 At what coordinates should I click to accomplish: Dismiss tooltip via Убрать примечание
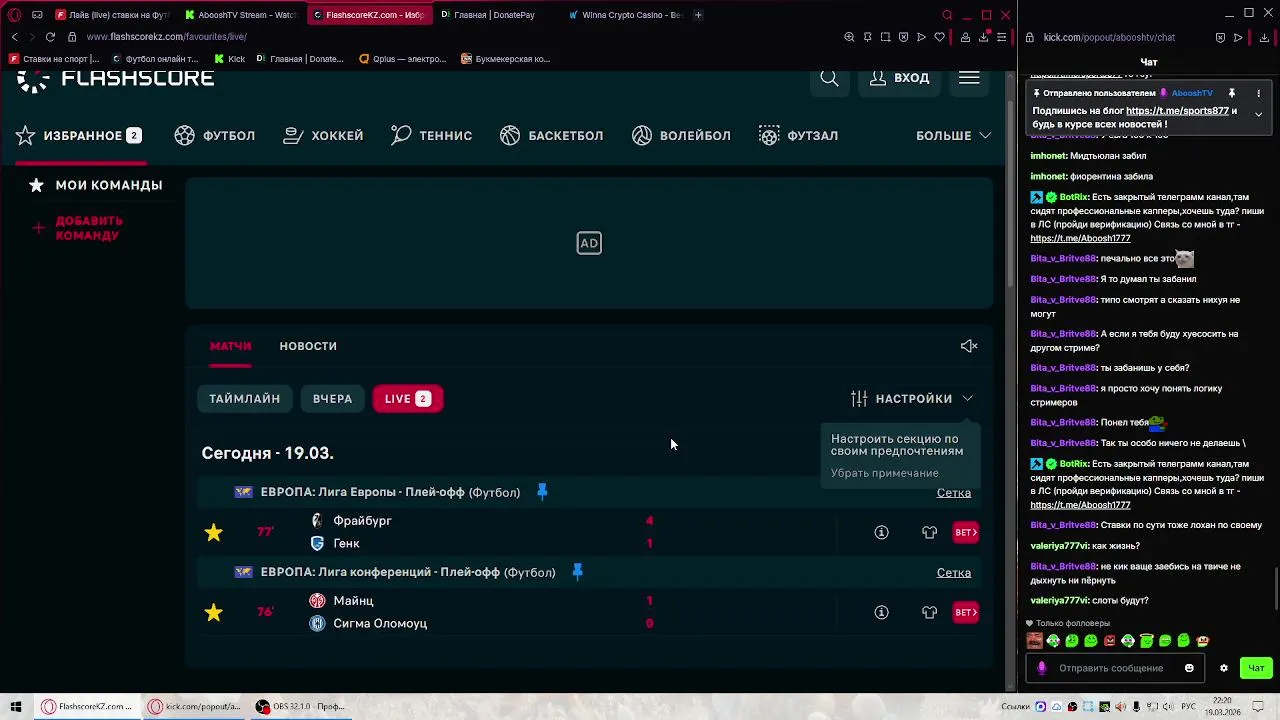coord(884,473)
